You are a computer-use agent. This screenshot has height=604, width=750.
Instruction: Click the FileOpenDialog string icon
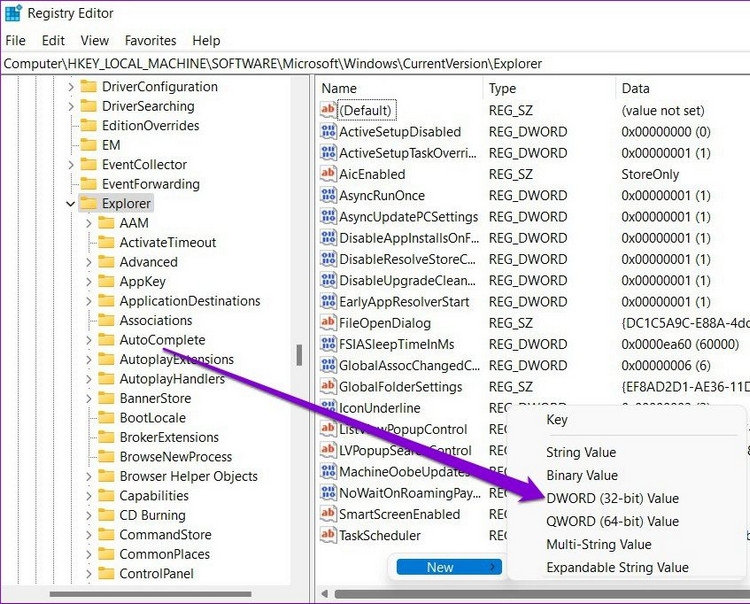click(x=328, y=323)
